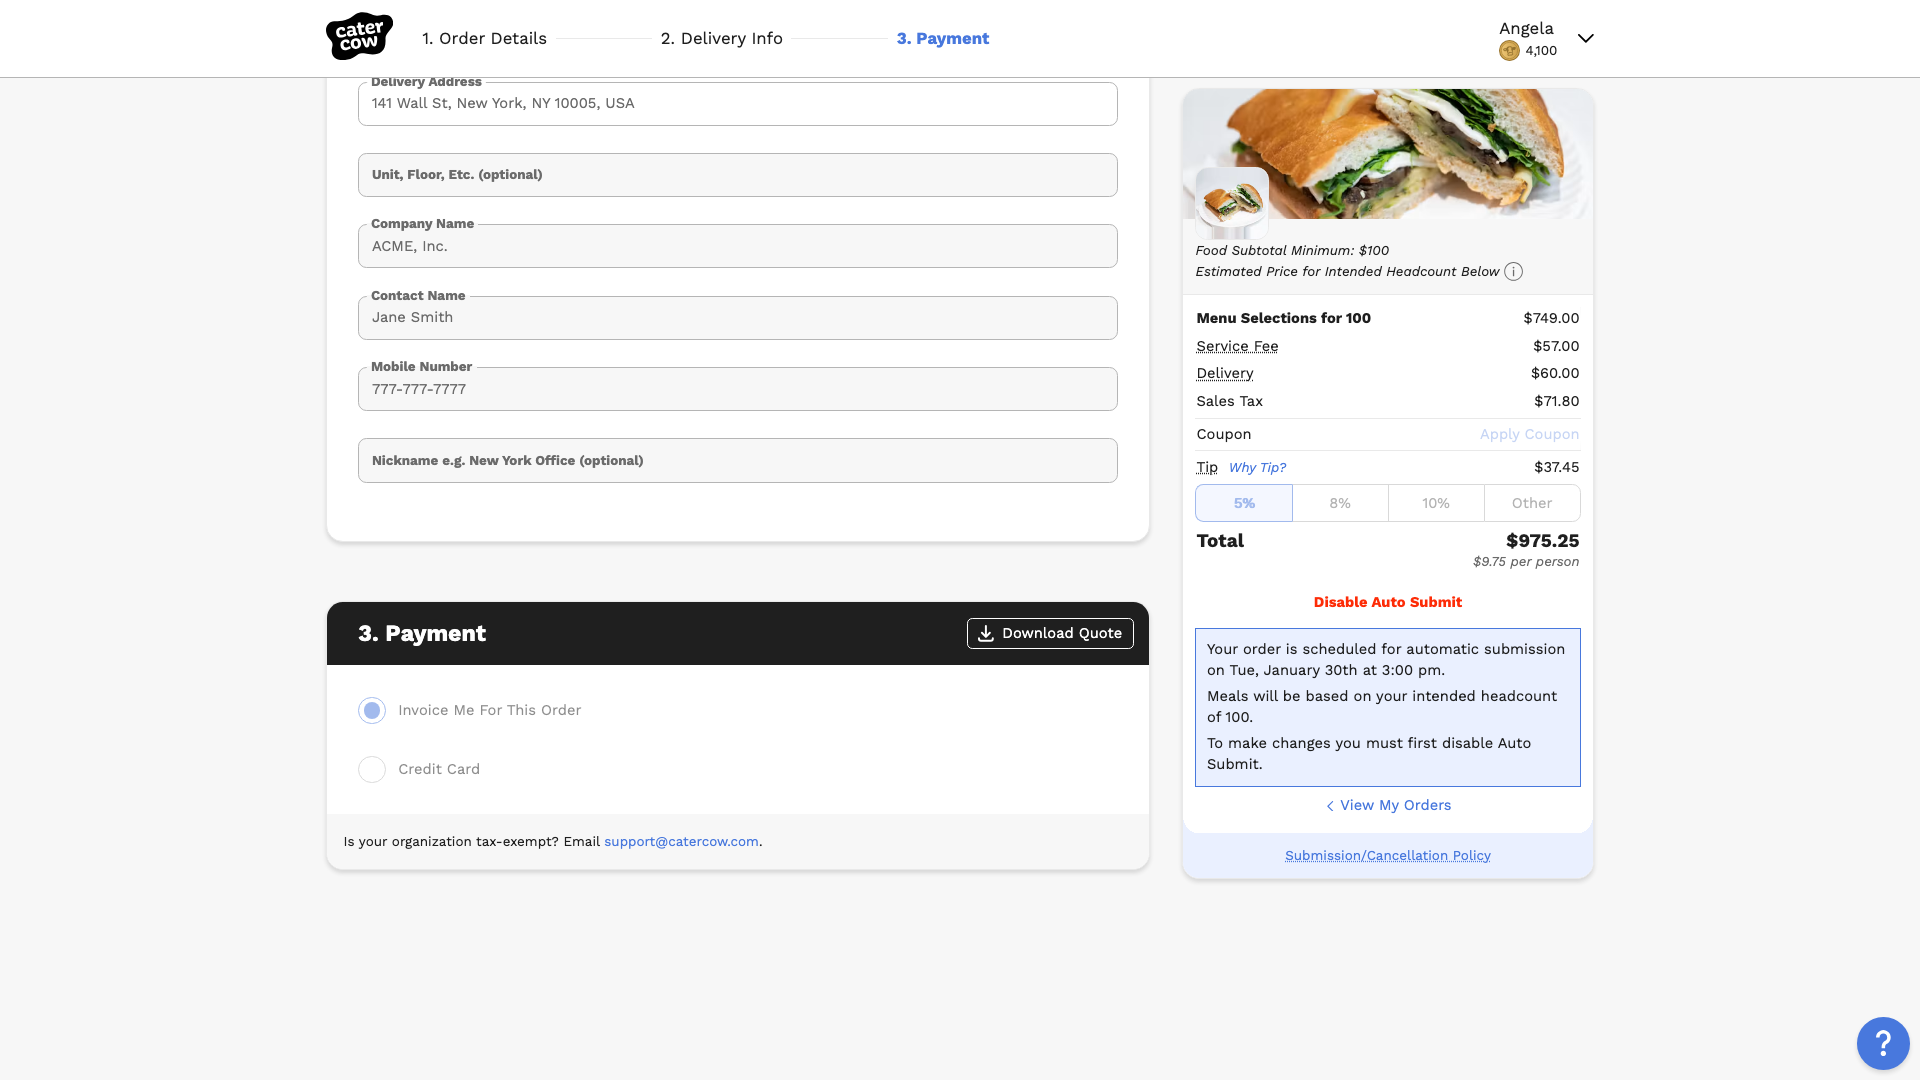Open the help question mark bubble
The image size is (1920, 1080).
pyautogui.click(x=1883, y=1043)
